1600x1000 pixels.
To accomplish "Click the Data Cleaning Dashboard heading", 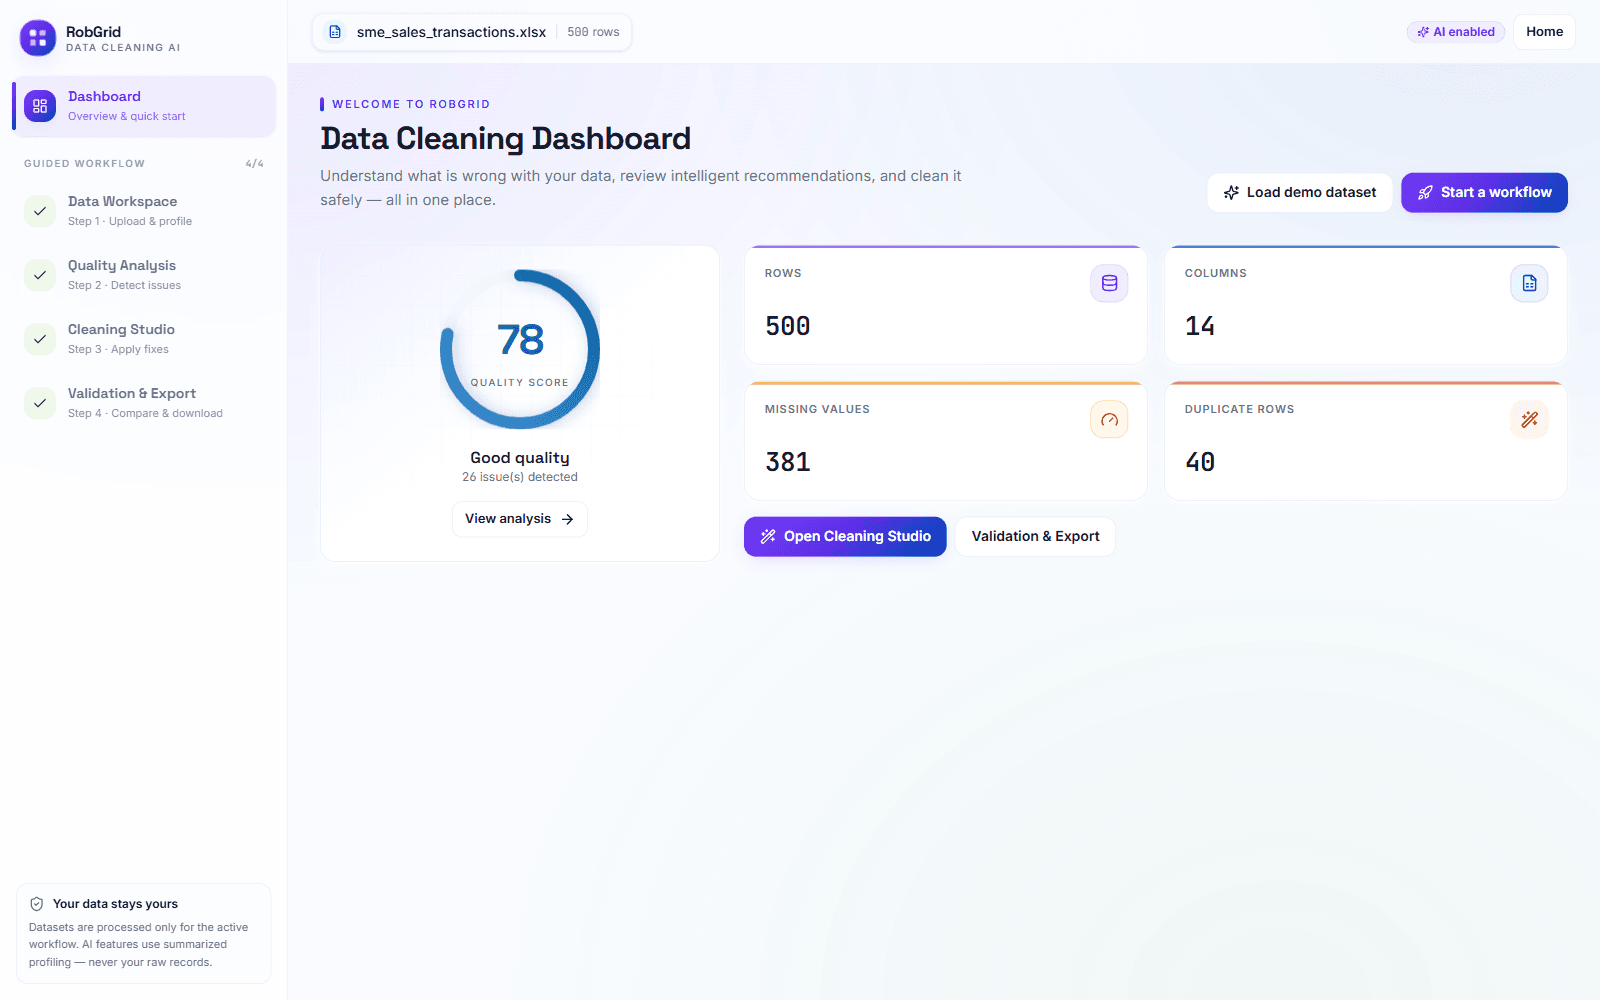I will click(505, 139).
